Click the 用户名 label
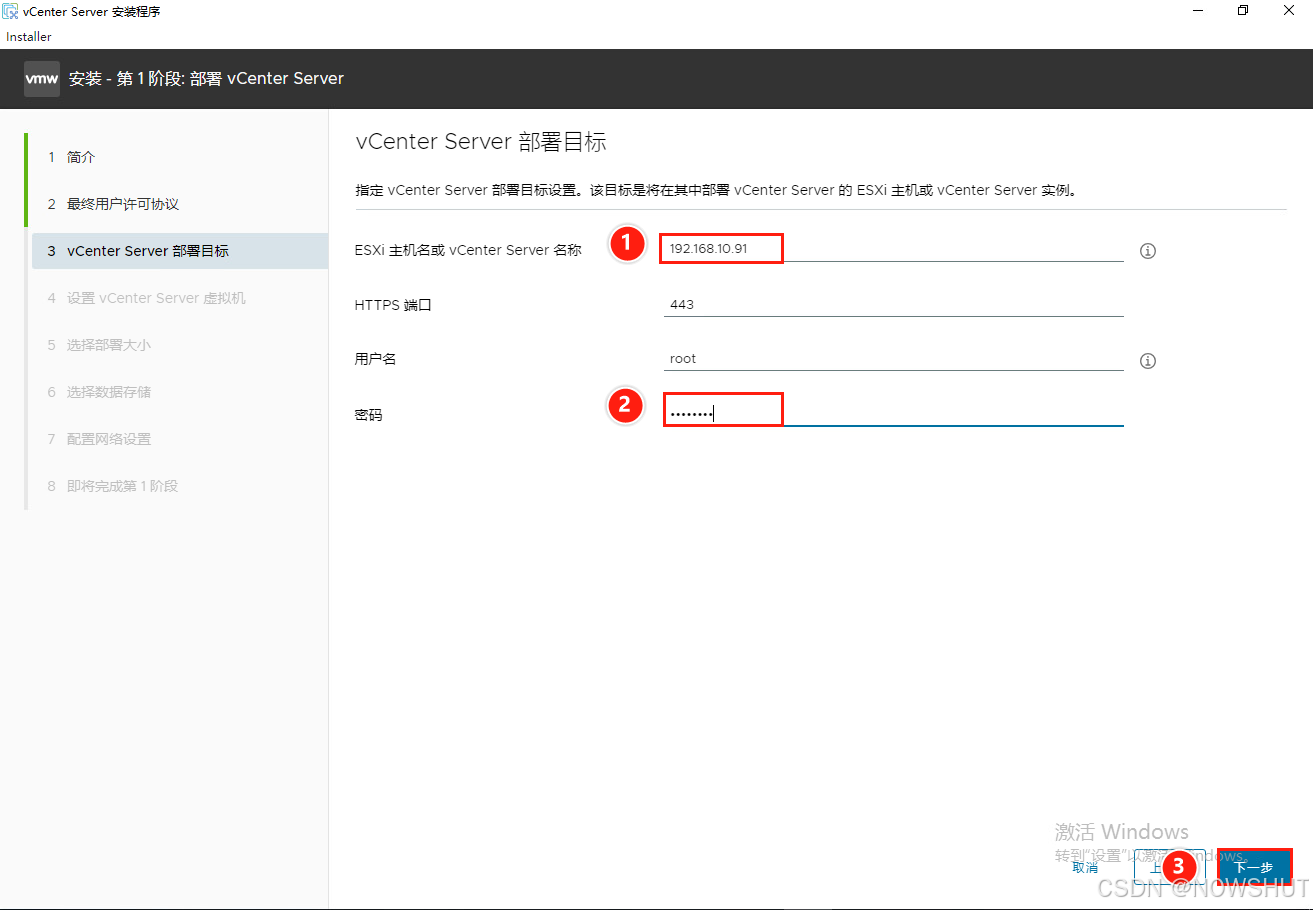Image resolution: width=1313 pixels, height=910 pixels. (x=376, y=359)
